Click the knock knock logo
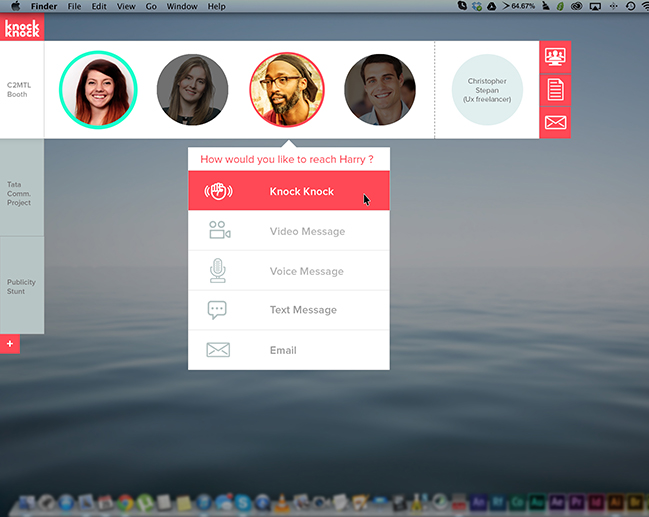 pyautogui.click(x=21, y=29)
